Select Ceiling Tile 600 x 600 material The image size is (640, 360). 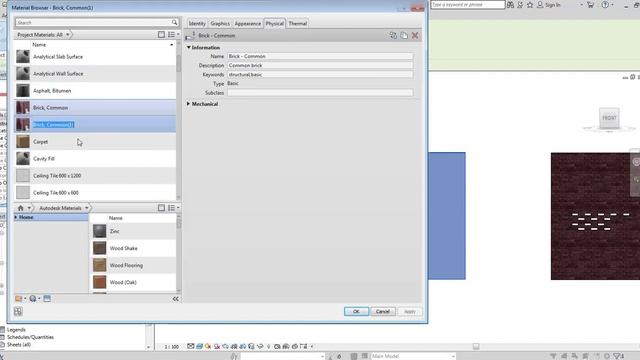(95, 193)
